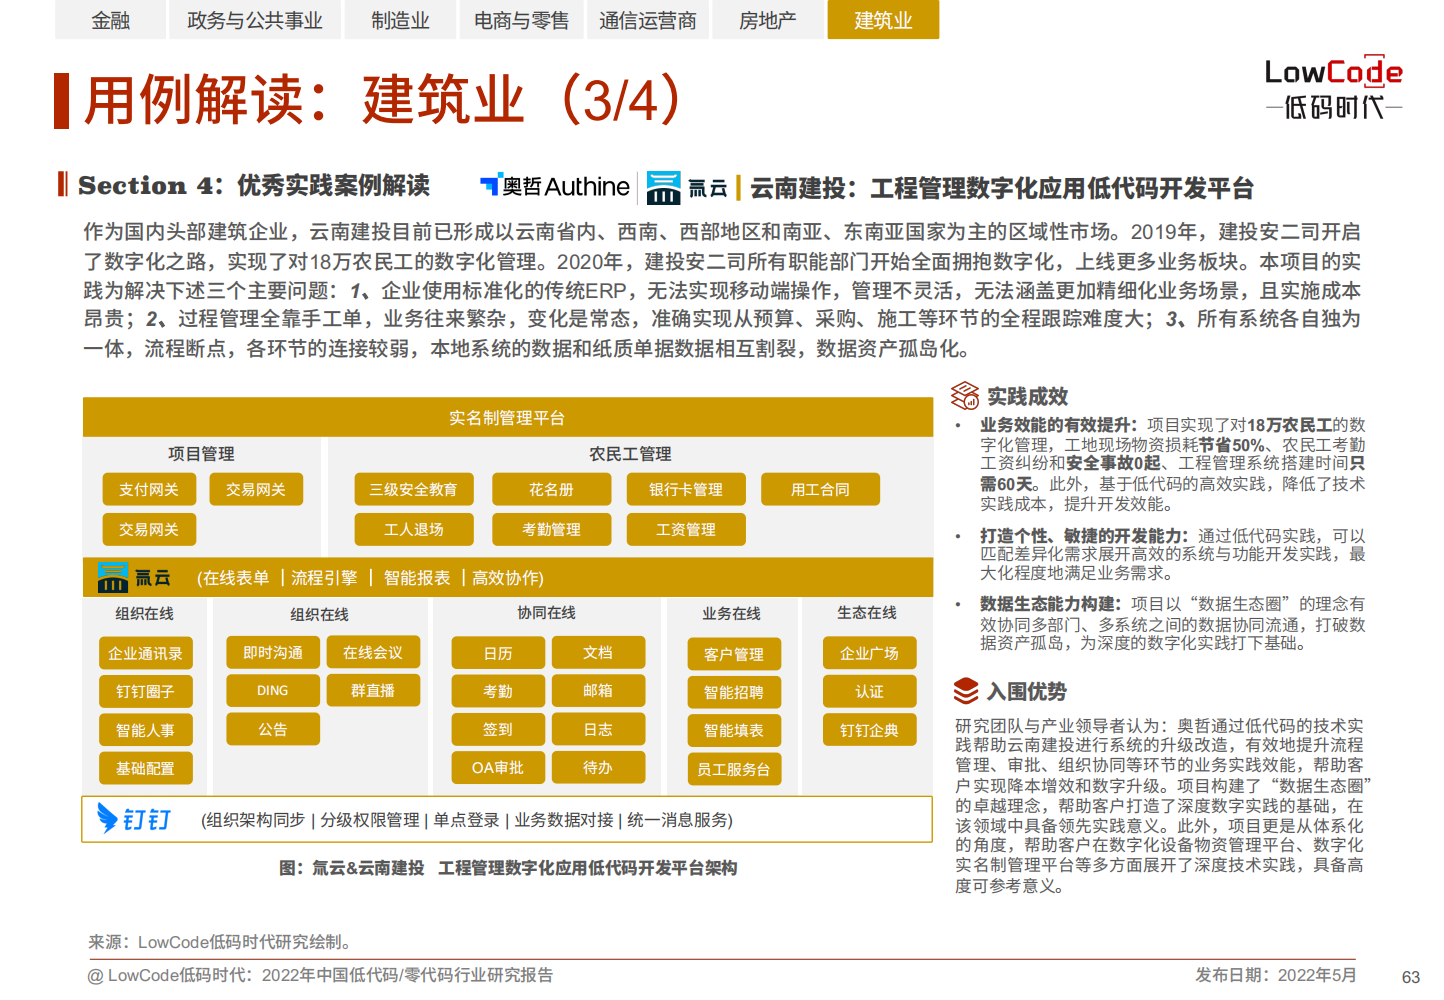Viewport: 1444px width, 1000px height.
Task: Select the 花名册 box
Action: tap(552, 489)
